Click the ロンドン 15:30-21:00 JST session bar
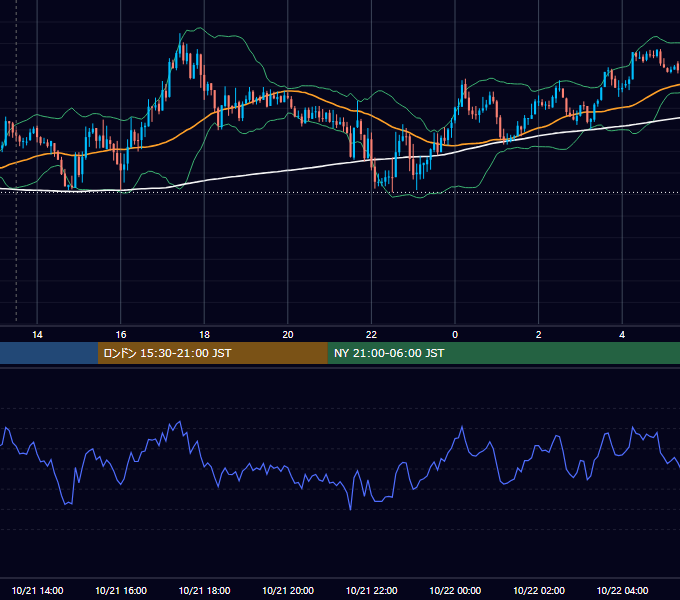680x600 pixels. coord(212,353)
